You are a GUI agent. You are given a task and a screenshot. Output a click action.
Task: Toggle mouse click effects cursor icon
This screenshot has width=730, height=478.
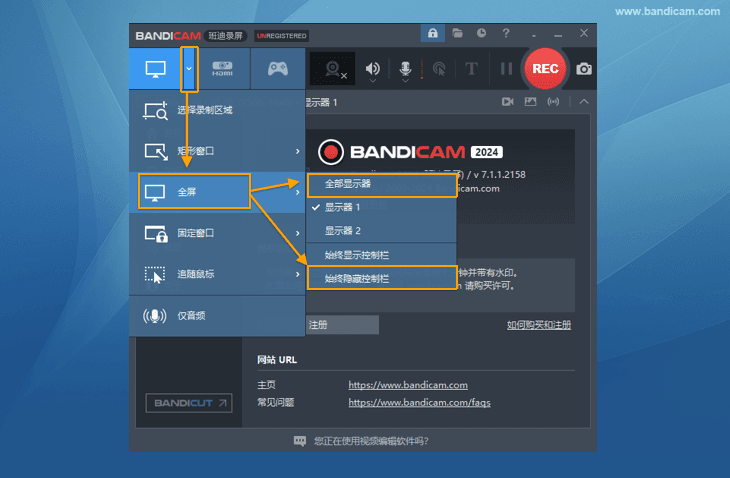(439, 69)
